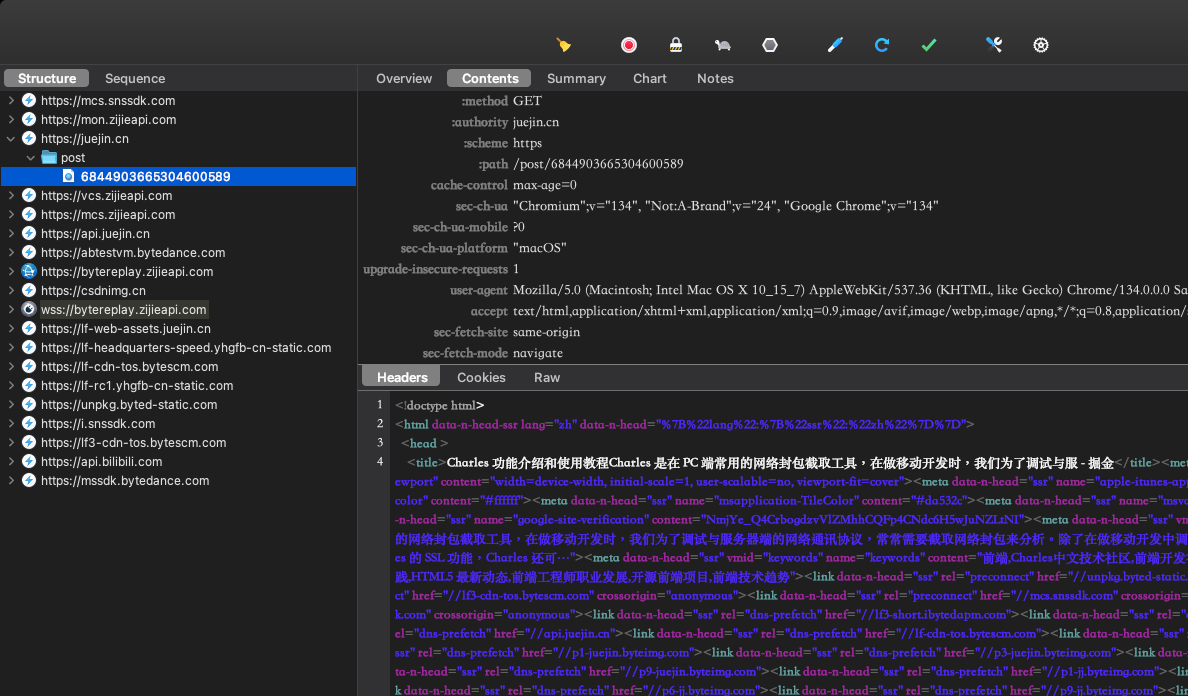Click the globe icon beside https://bytereplay.zijieapi.com
The width and height of the screenshot is (1188, 696).
29,271
